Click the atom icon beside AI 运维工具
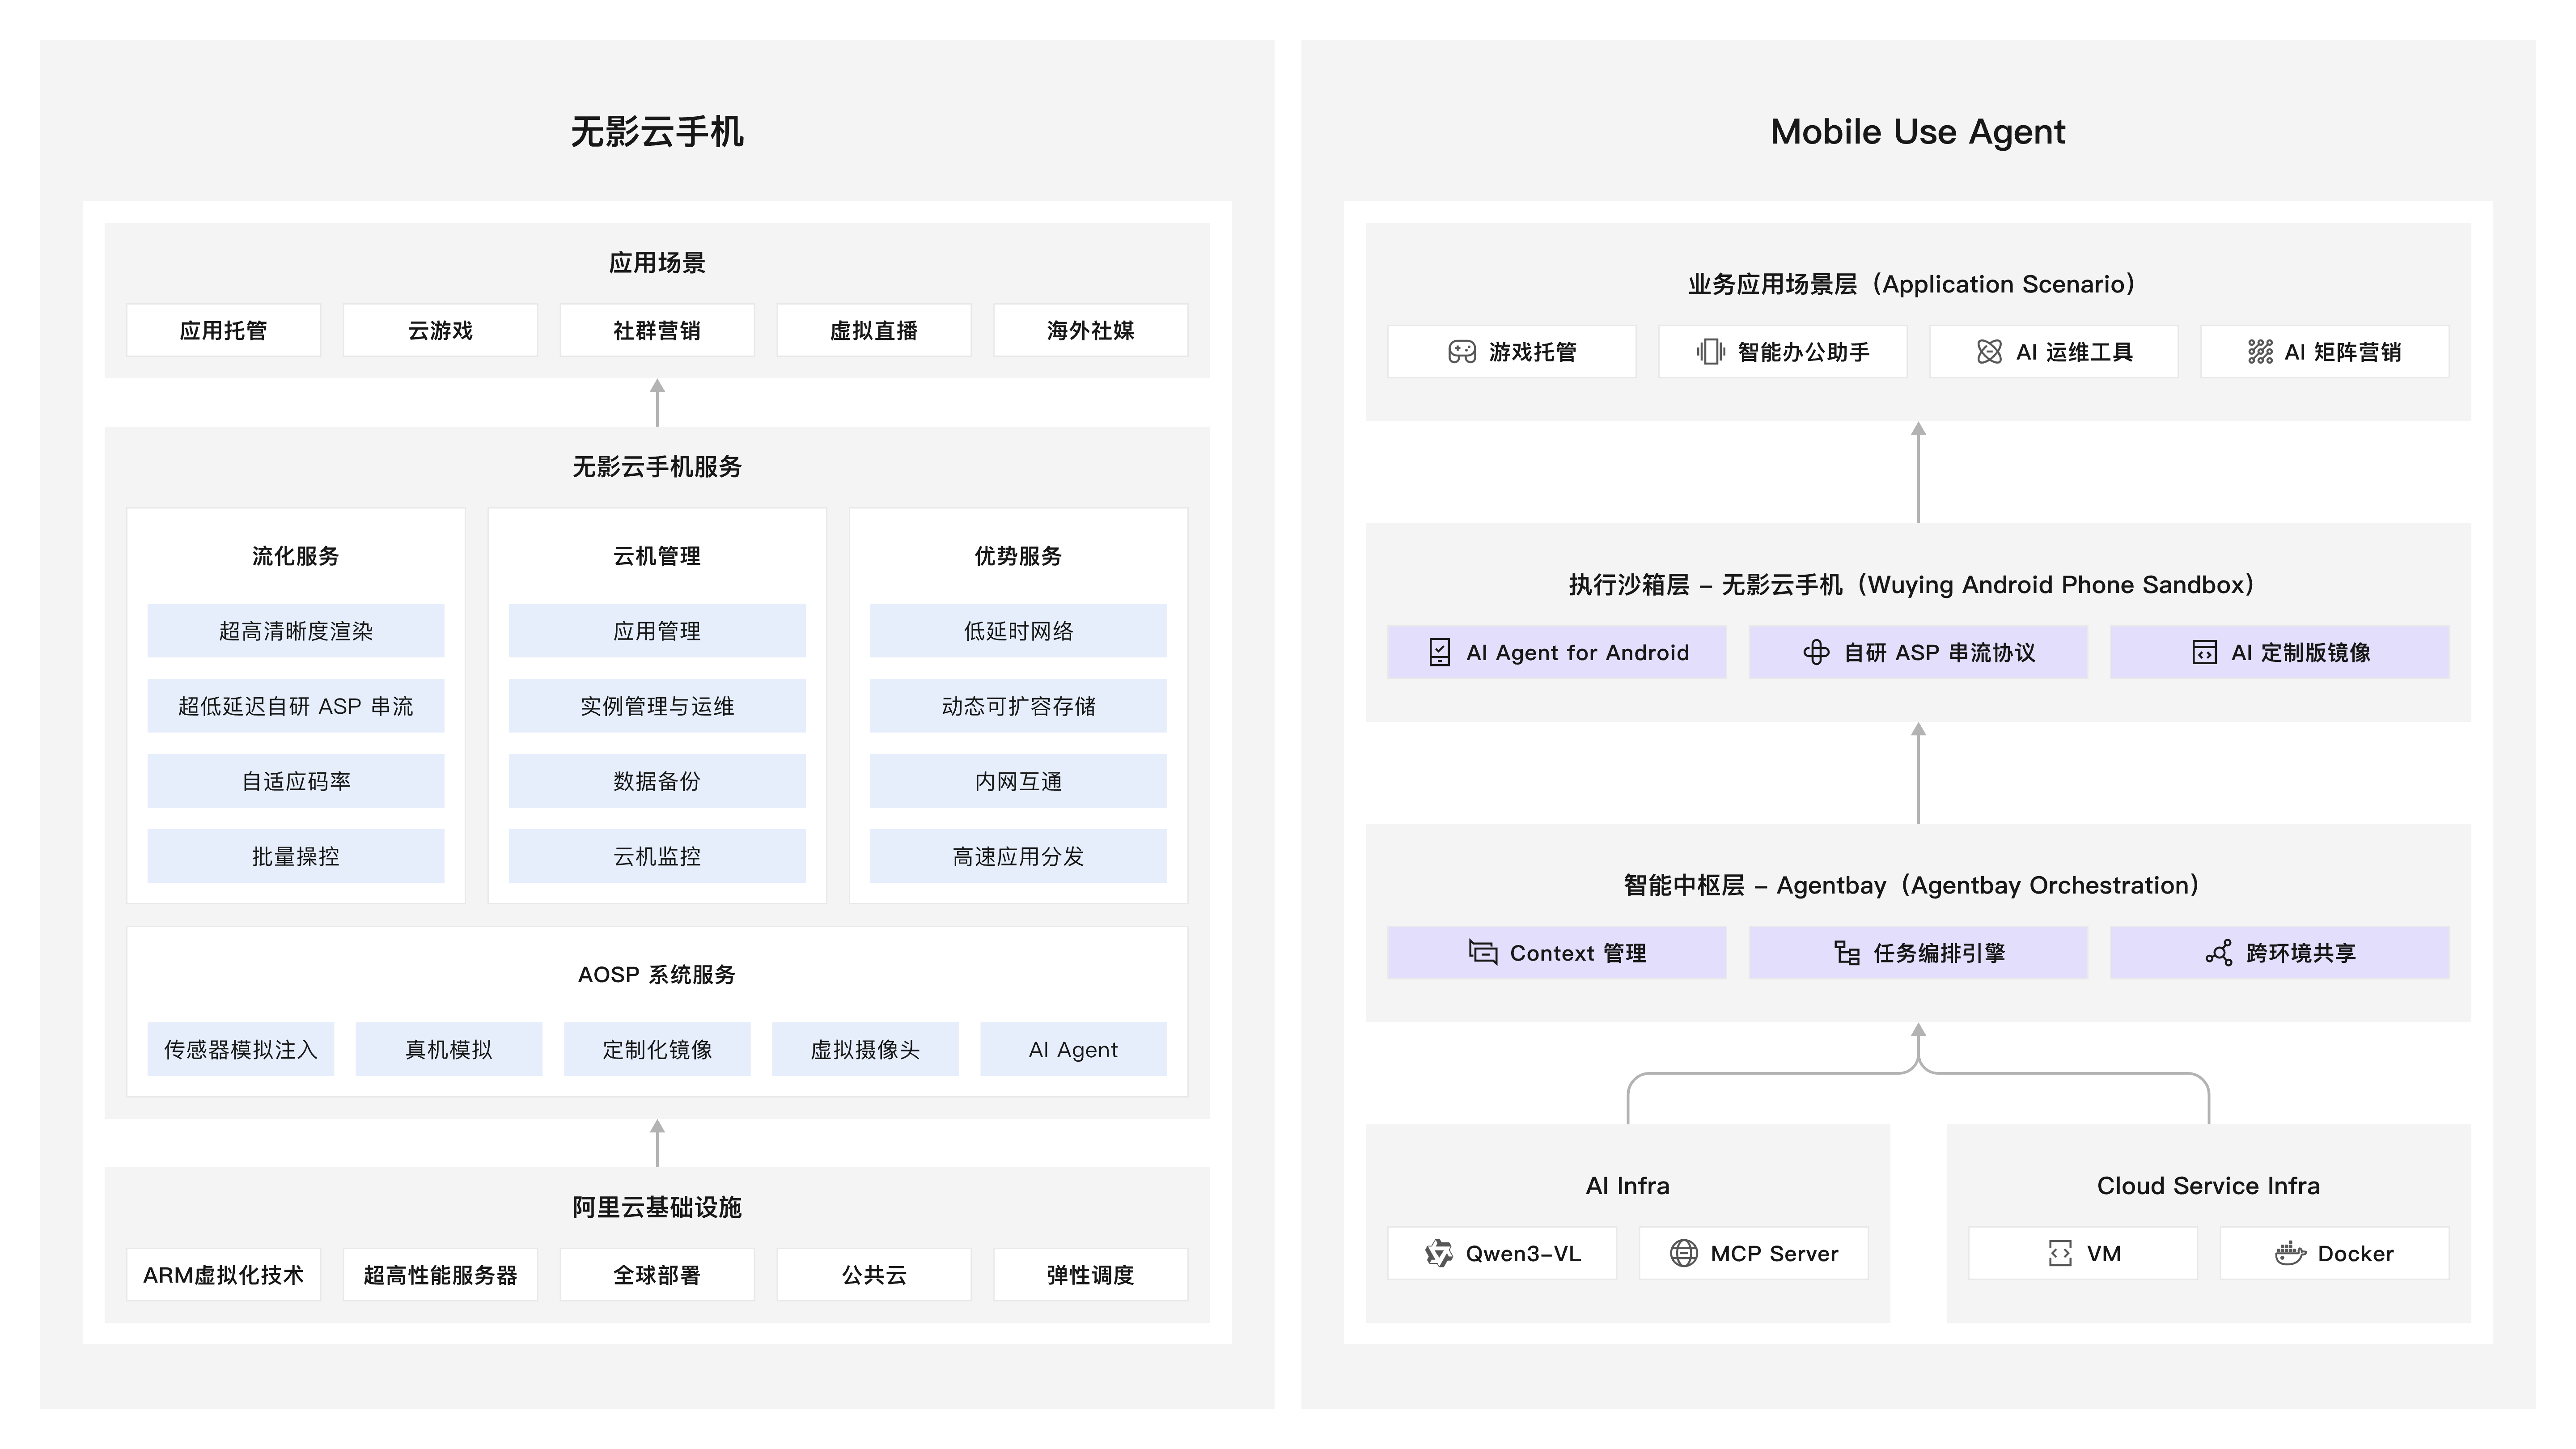Viewport: 2576px width, 1449px height. click(x=1990, y=352)
